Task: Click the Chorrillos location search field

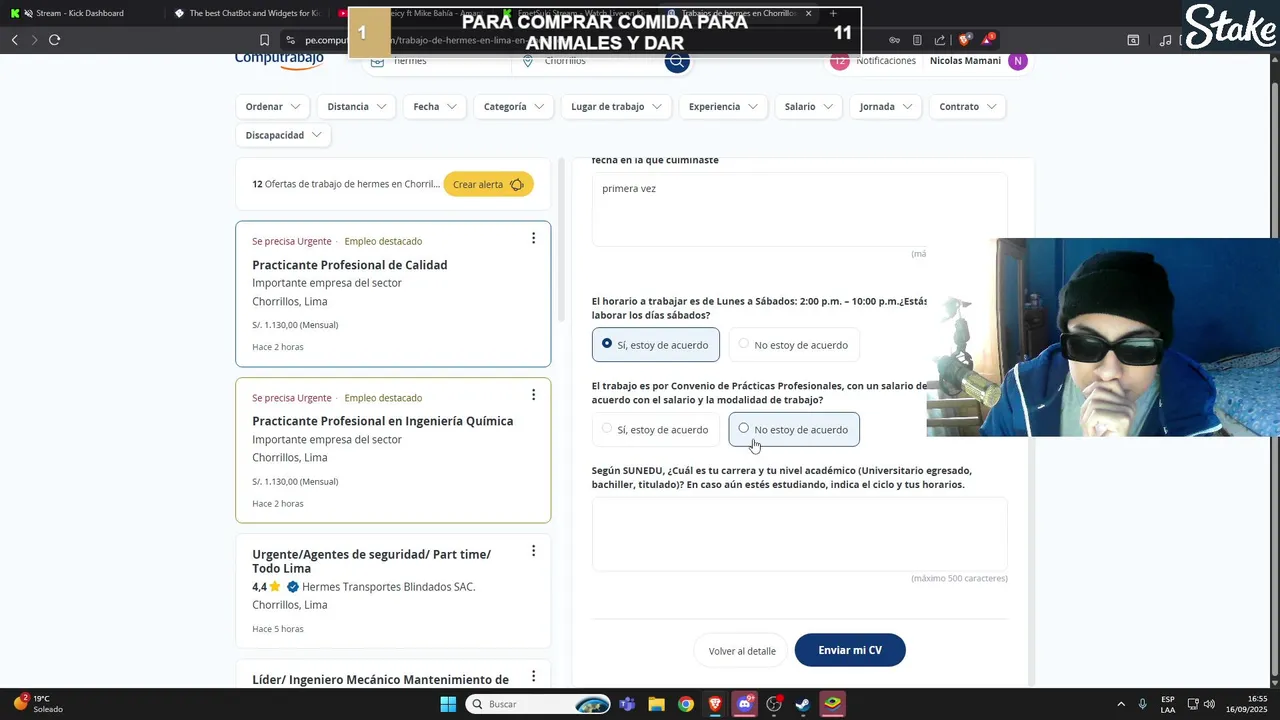Action: [590, 61]
